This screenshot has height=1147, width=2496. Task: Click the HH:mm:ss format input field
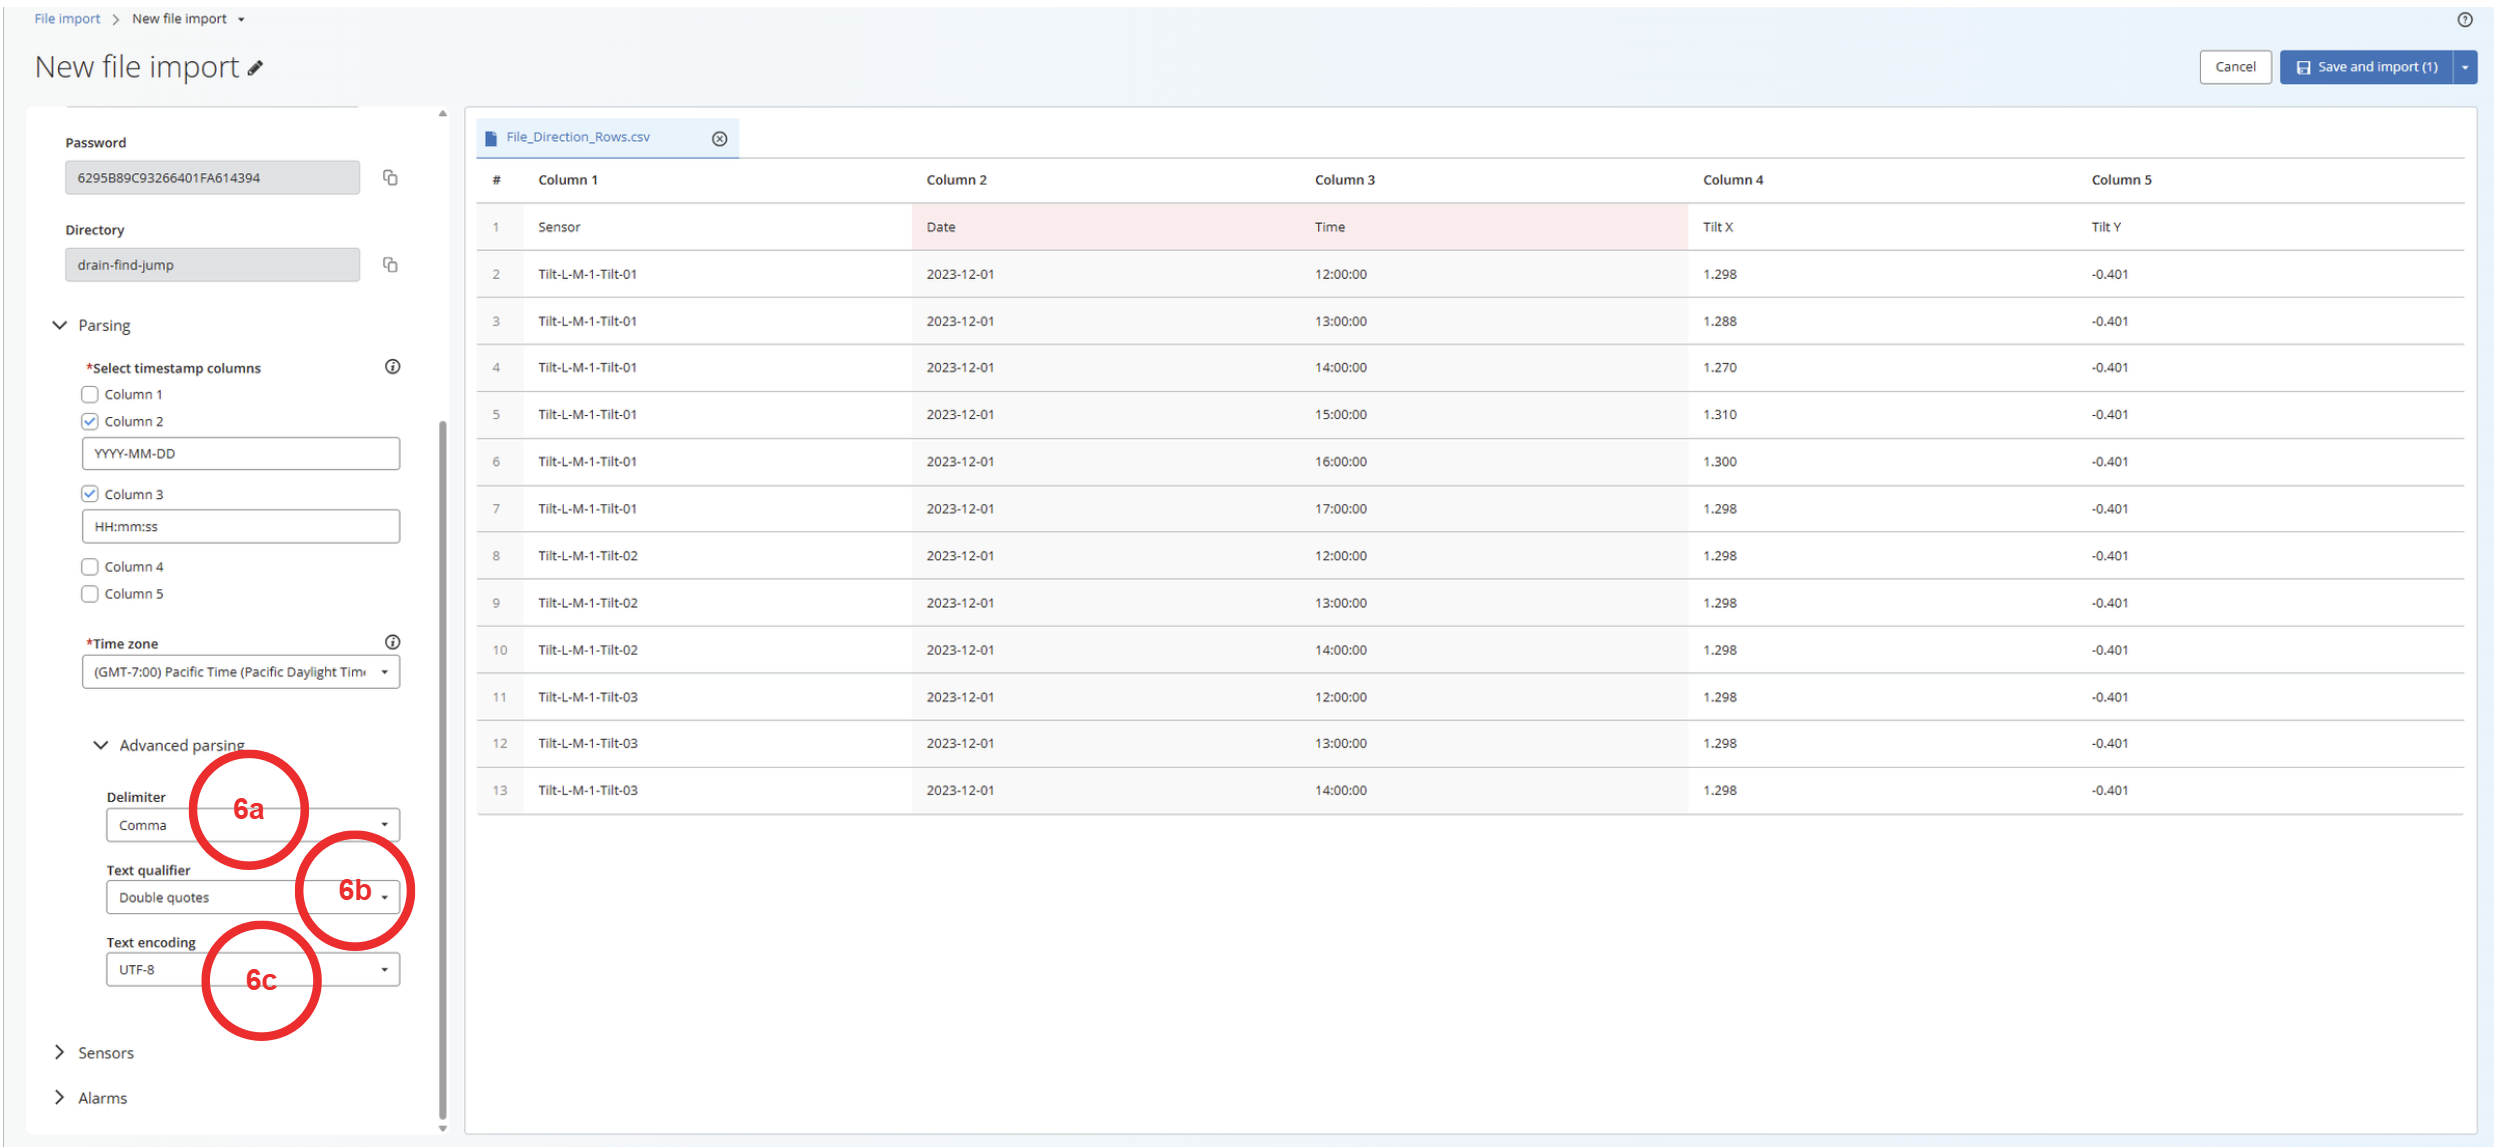(240, 526)
